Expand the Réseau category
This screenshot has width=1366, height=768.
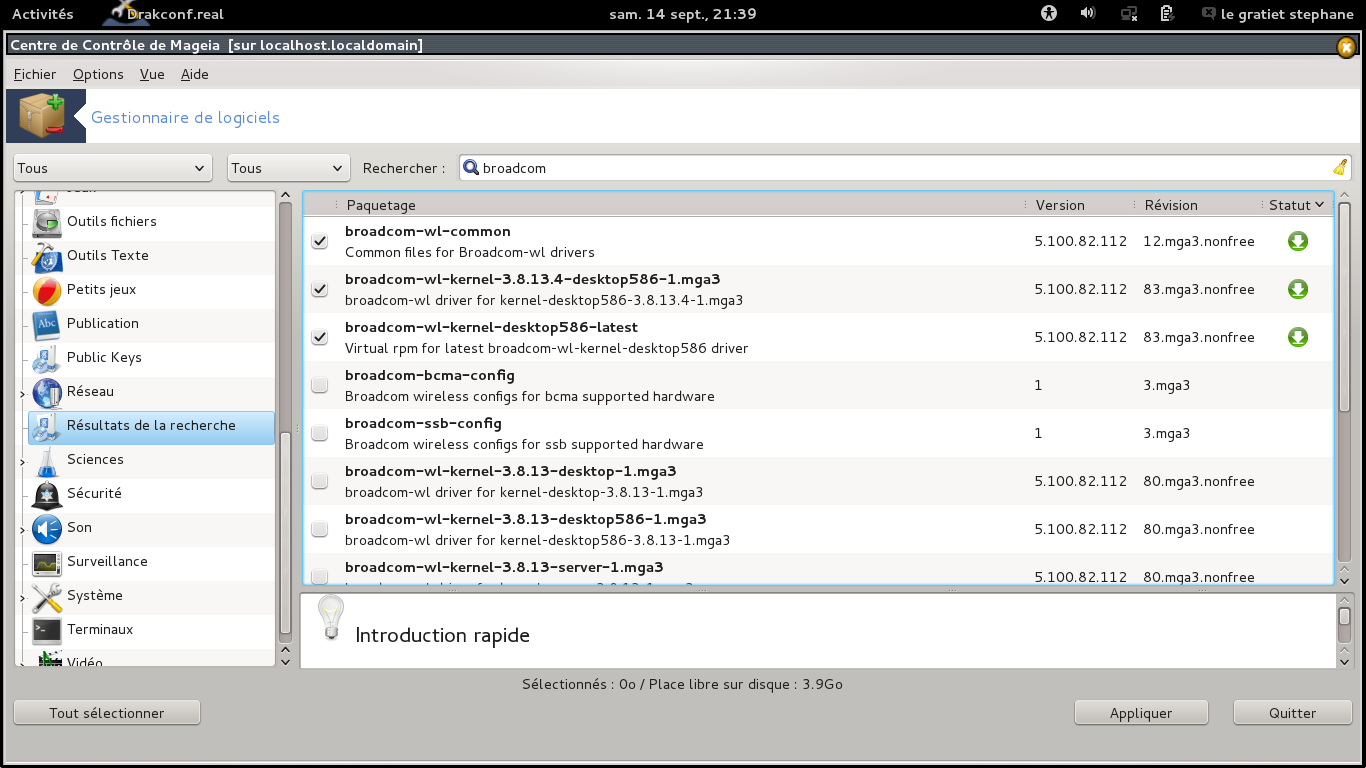[x=22, y=395]
